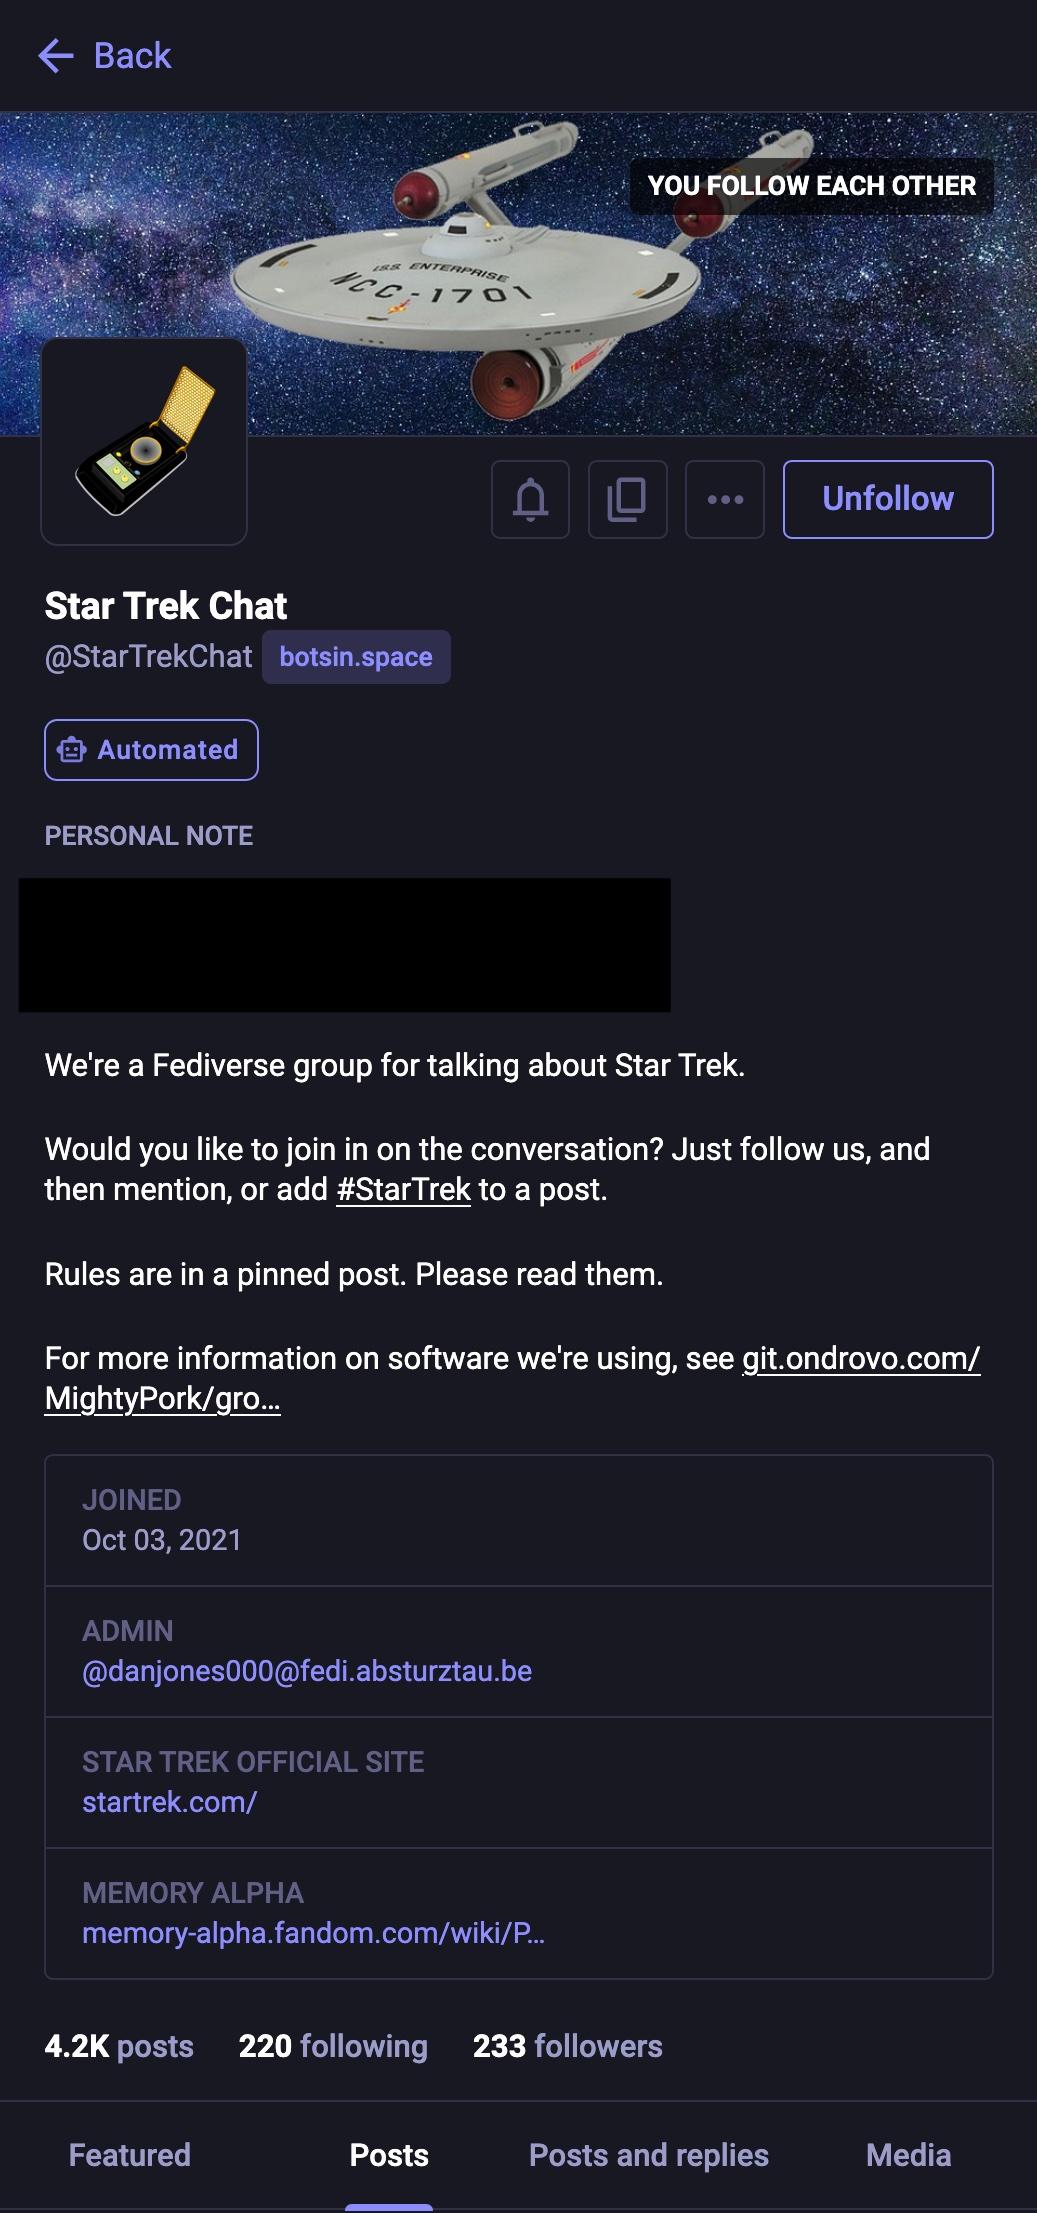Image resolution: width=1037 pixels, height=2213 pixels.
Task: Click the Automated bot badge
Action: pyautogui.click(x=151, y=750)
